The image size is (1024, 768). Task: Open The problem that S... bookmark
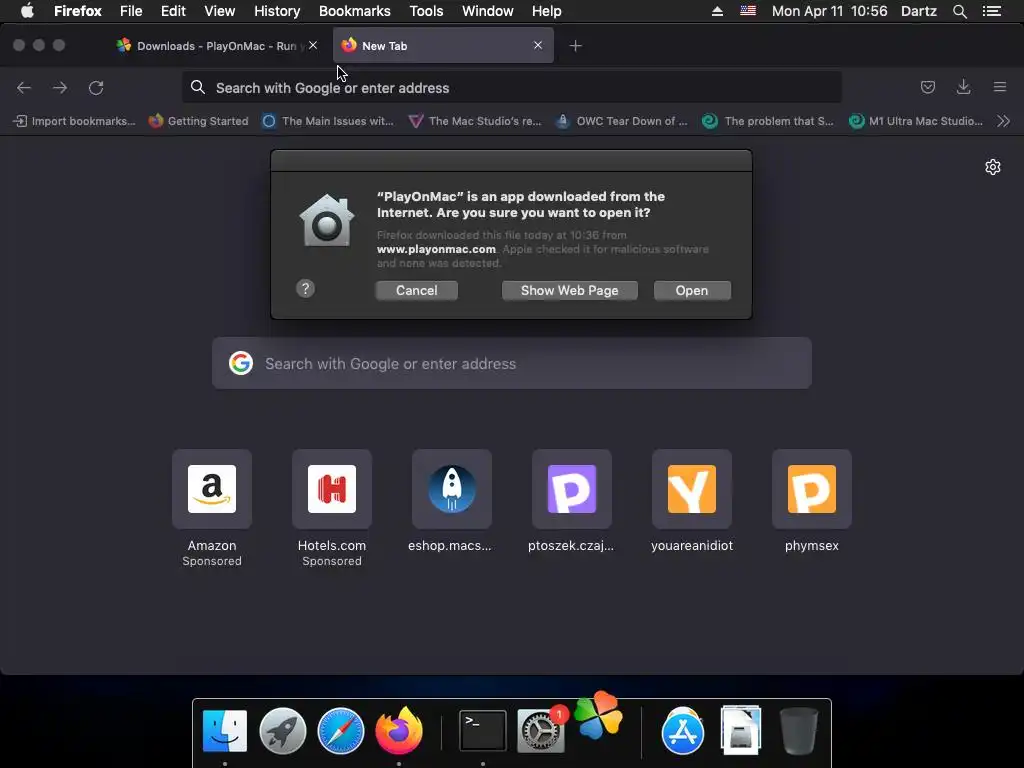(x=768, y=121)
